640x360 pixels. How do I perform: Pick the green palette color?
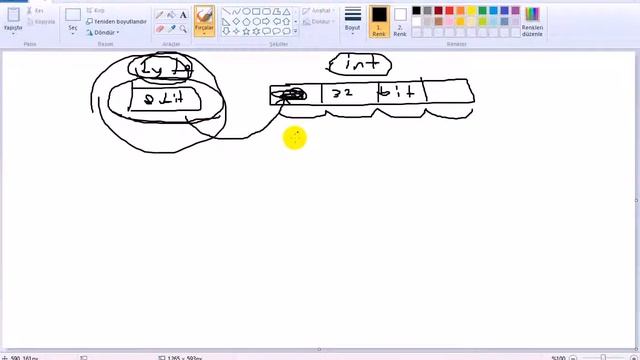[x=483, y=11]
